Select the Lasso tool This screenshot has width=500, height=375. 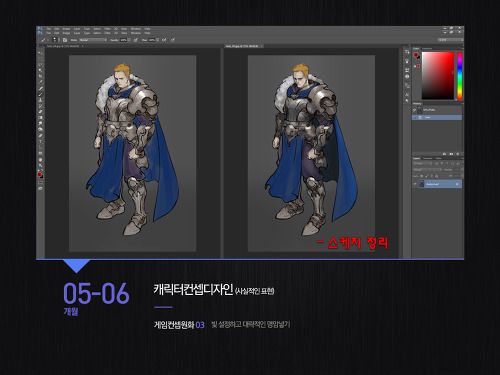[41, 65]
